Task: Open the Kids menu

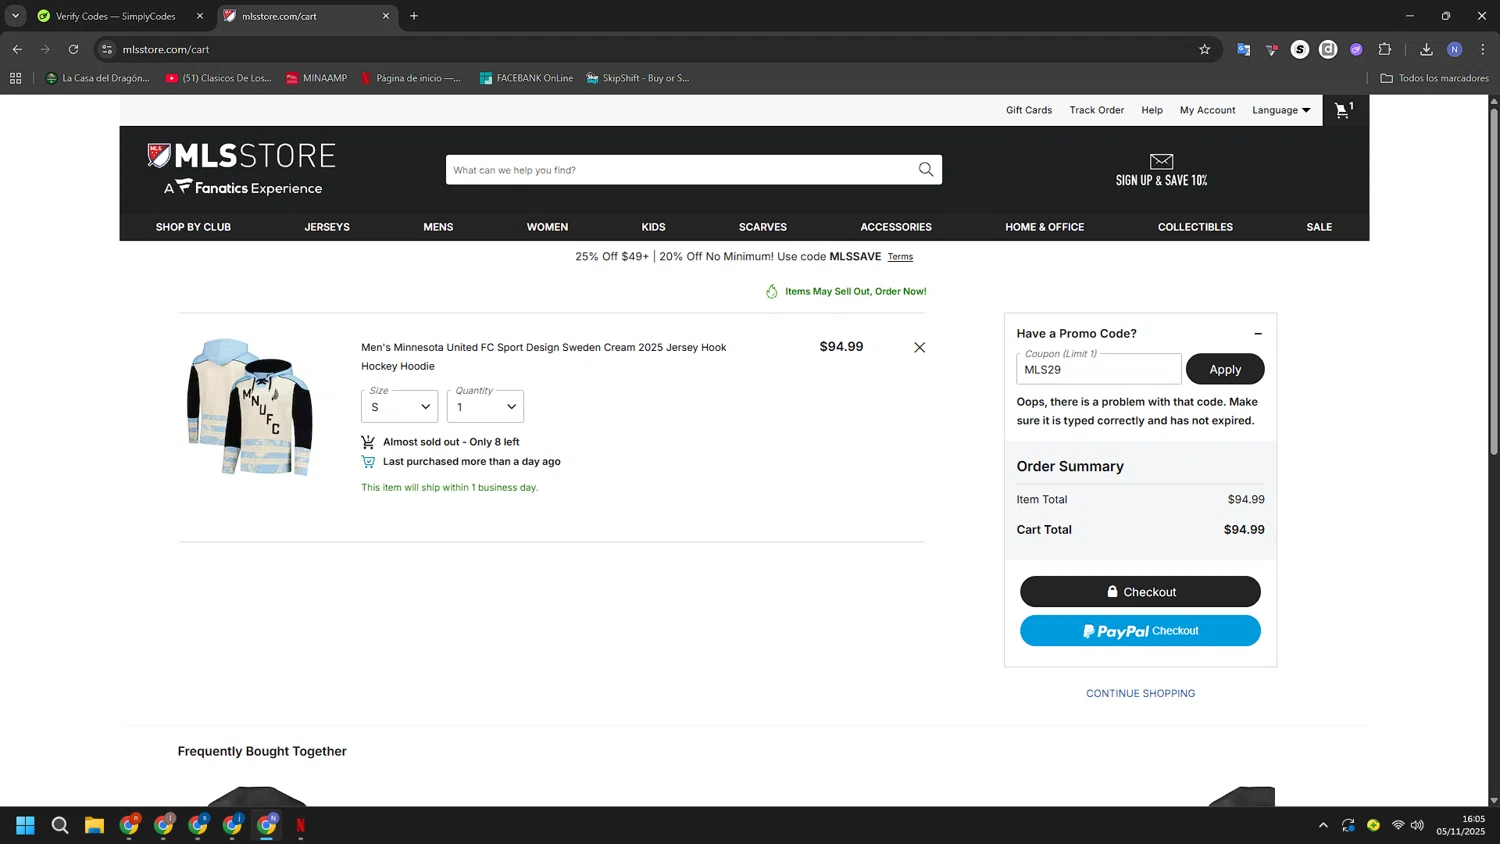Action: pyautogui.click(x=653, y=227)
